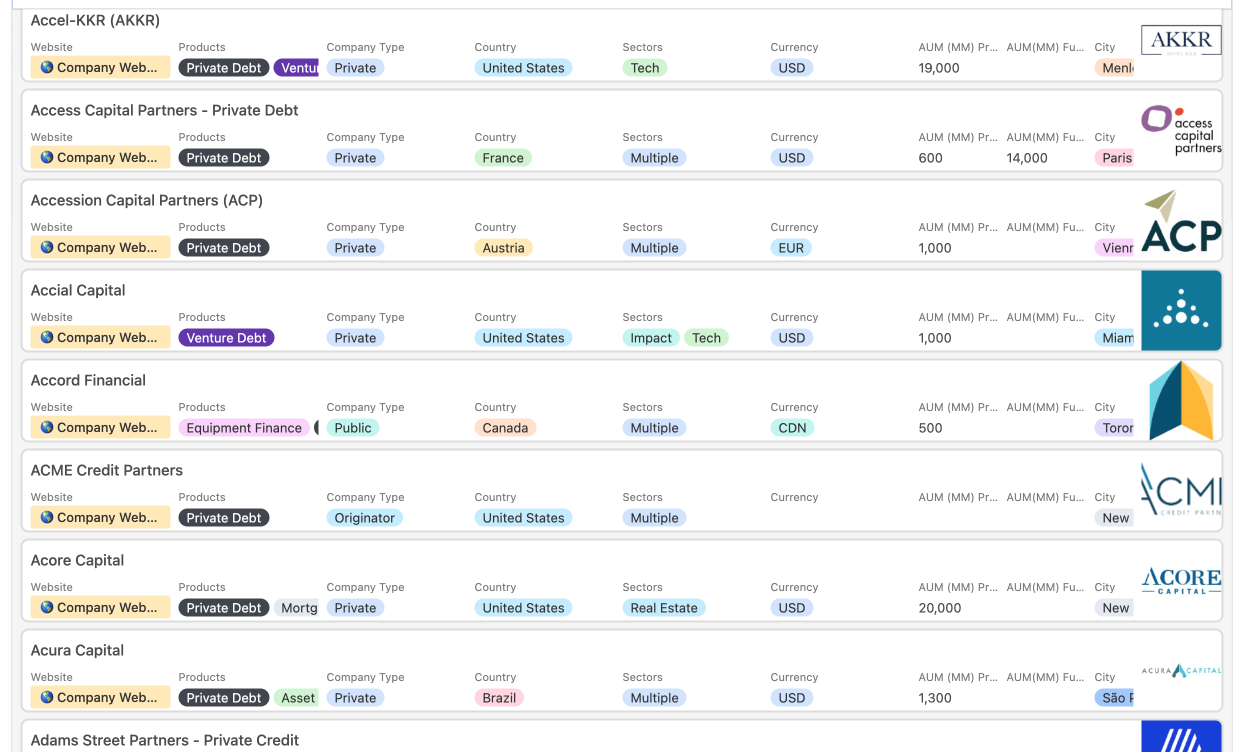Open the Acura Capital logo thumbnail
Screen dimensions: 1252x752
coord(1181,671)
